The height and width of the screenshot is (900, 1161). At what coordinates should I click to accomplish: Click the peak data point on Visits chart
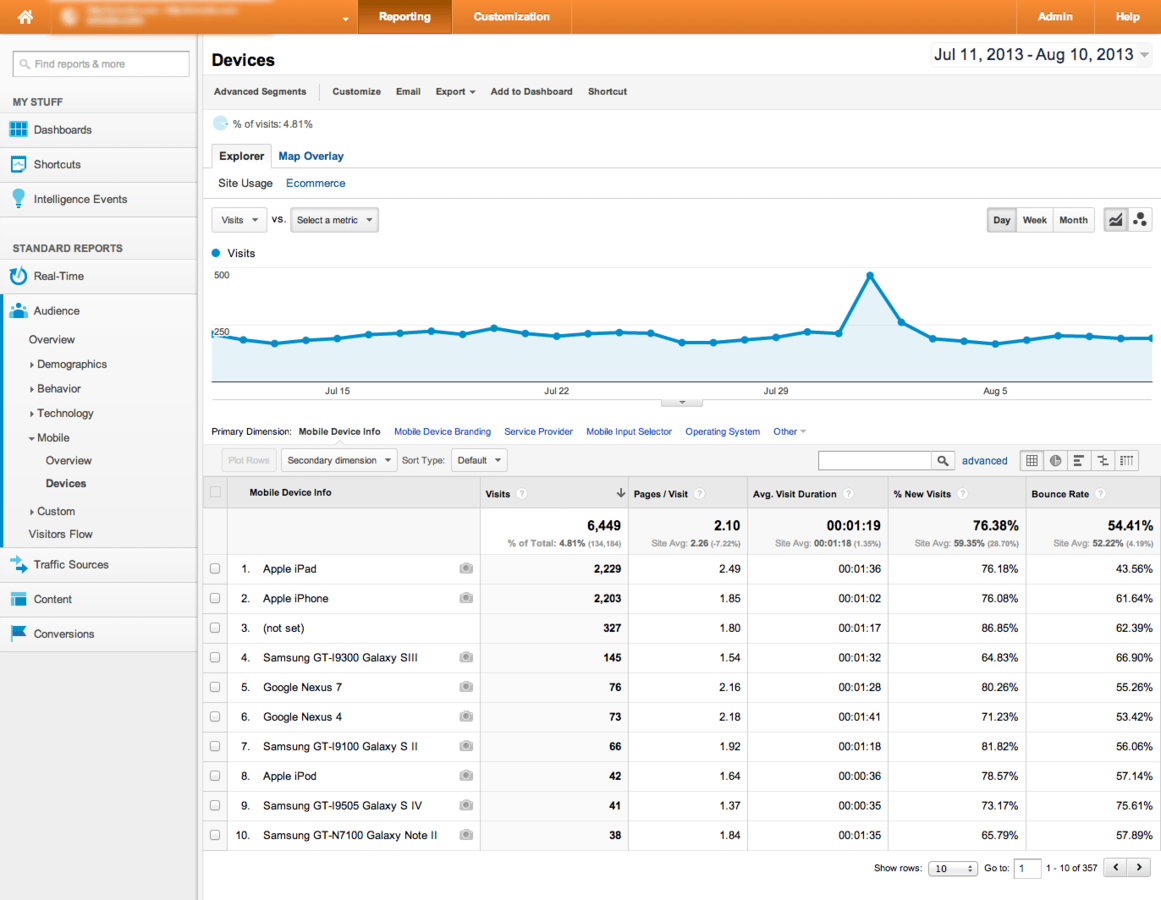tap(870, 275)
